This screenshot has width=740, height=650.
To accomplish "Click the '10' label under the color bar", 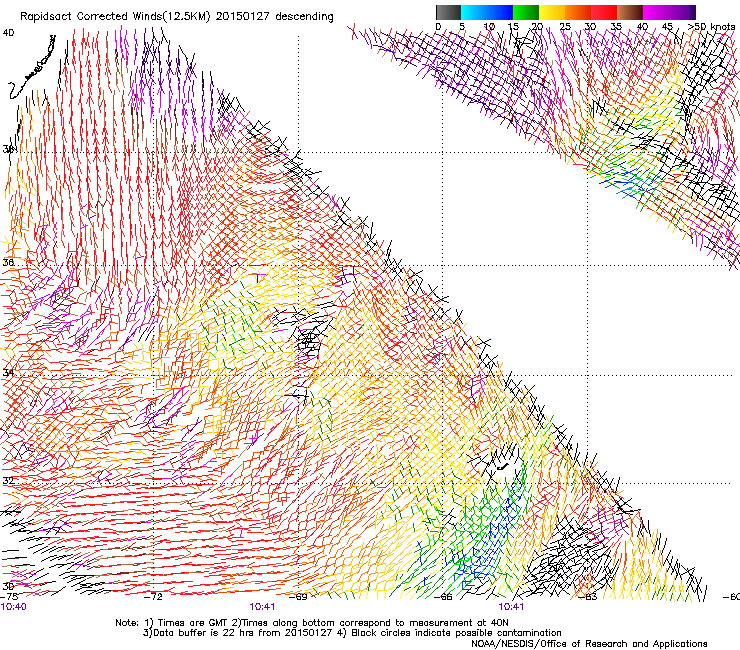I will (x=489, y=27).
